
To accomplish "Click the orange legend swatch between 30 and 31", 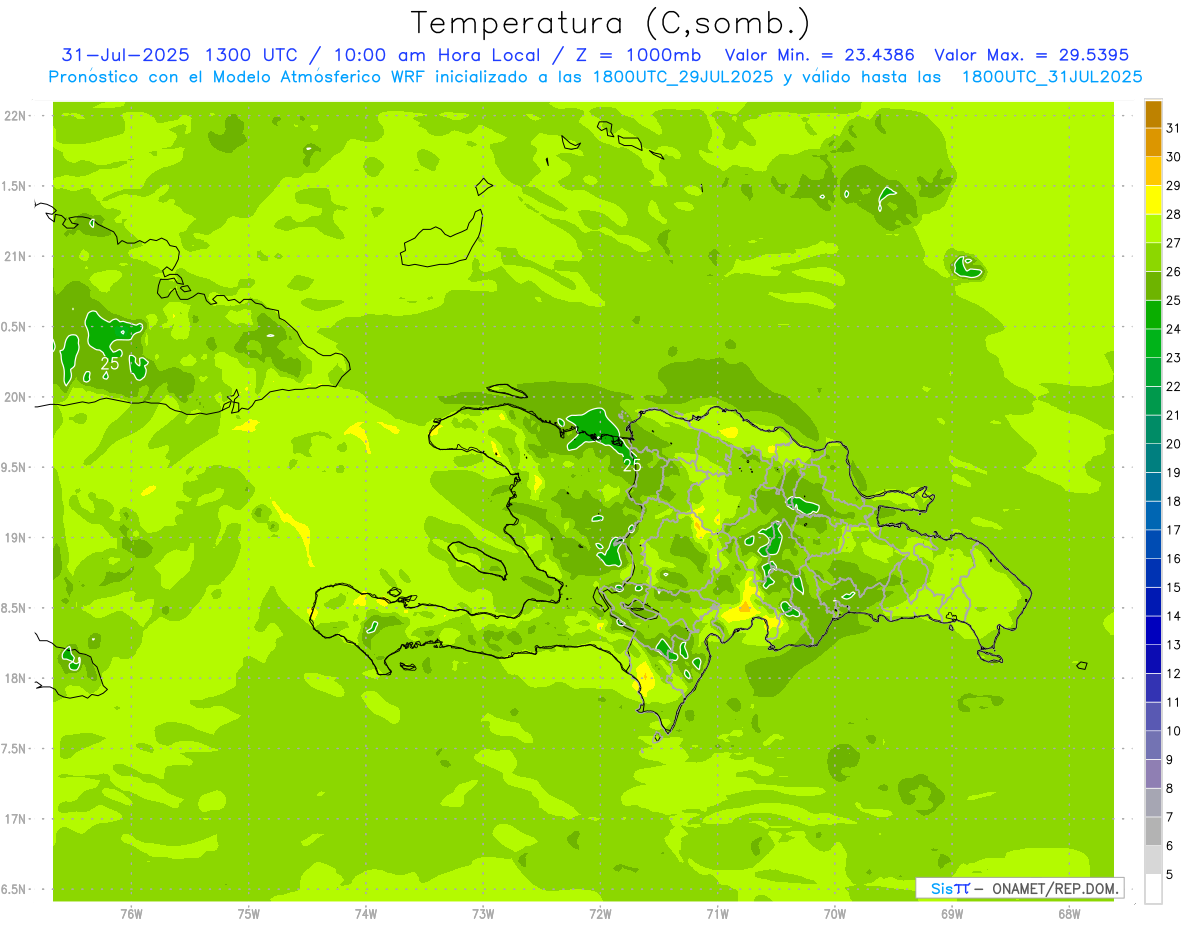I will (1153, 143).
